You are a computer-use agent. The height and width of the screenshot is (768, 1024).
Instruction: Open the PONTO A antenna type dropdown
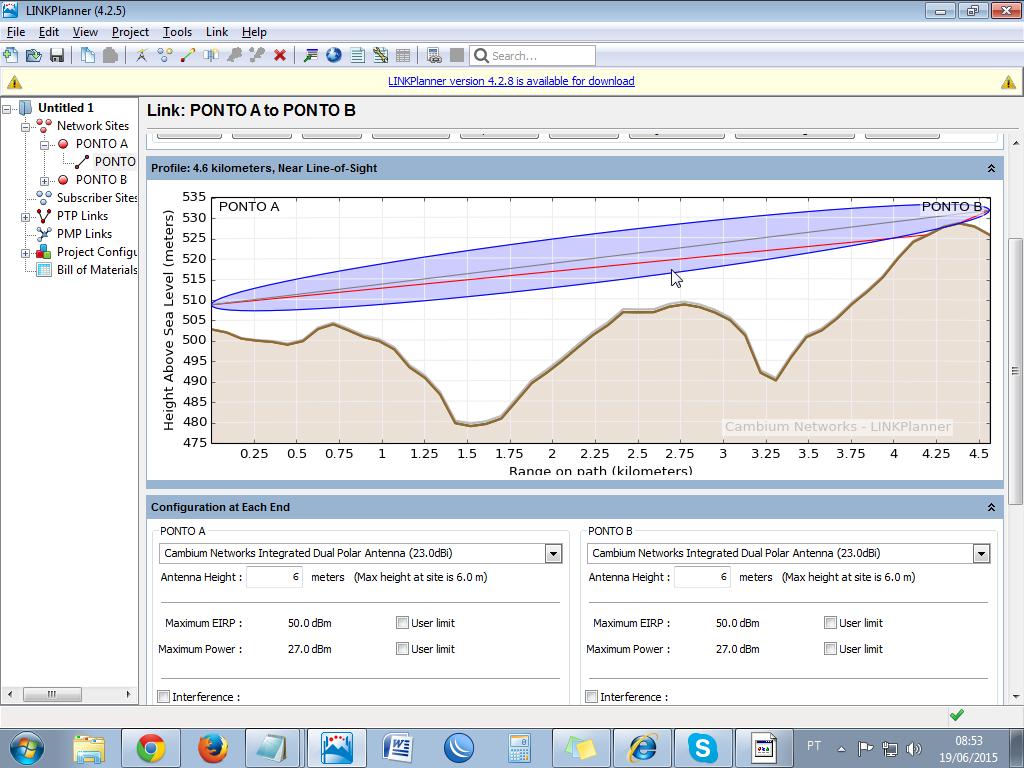click(x=553, y=553)
